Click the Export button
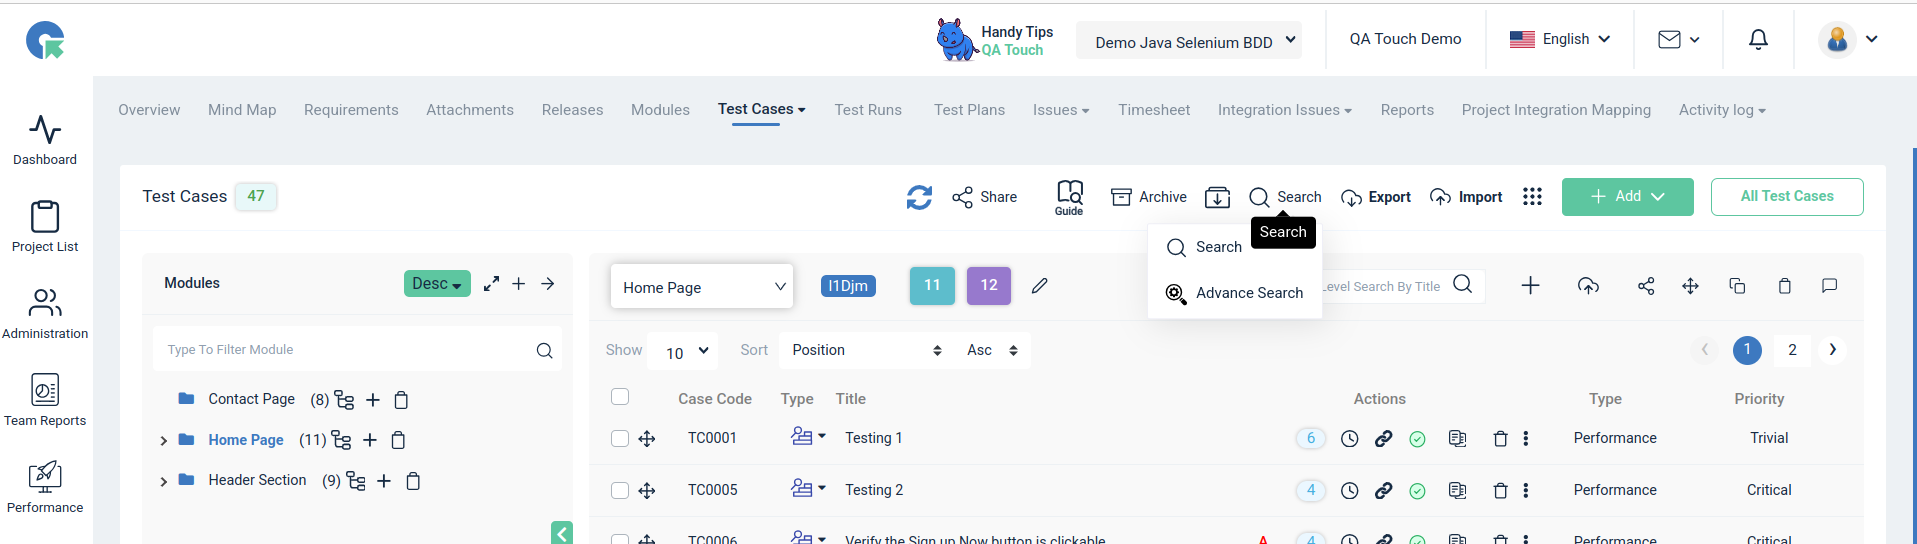The height and width of the screenshot is (544, 1917). point(1376,197)
